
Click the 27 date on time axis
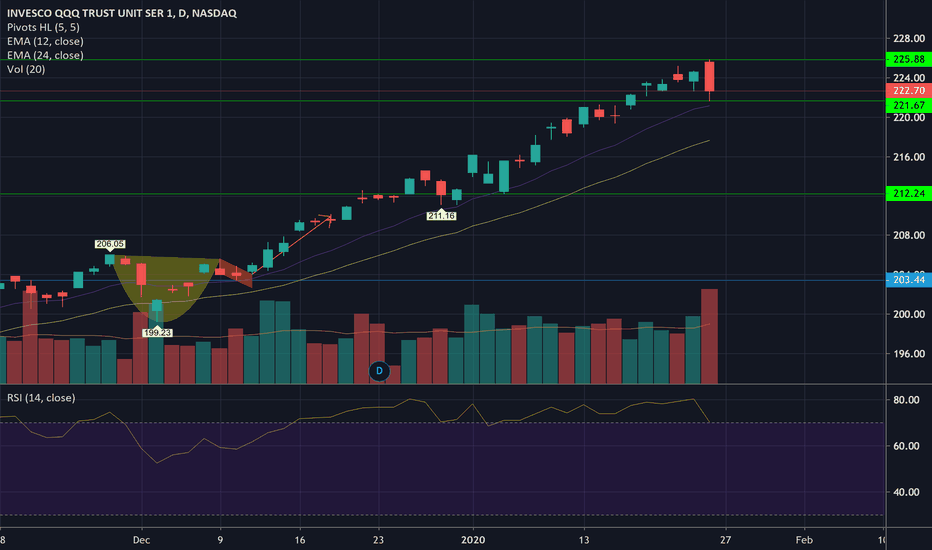(x=725, y=540)
